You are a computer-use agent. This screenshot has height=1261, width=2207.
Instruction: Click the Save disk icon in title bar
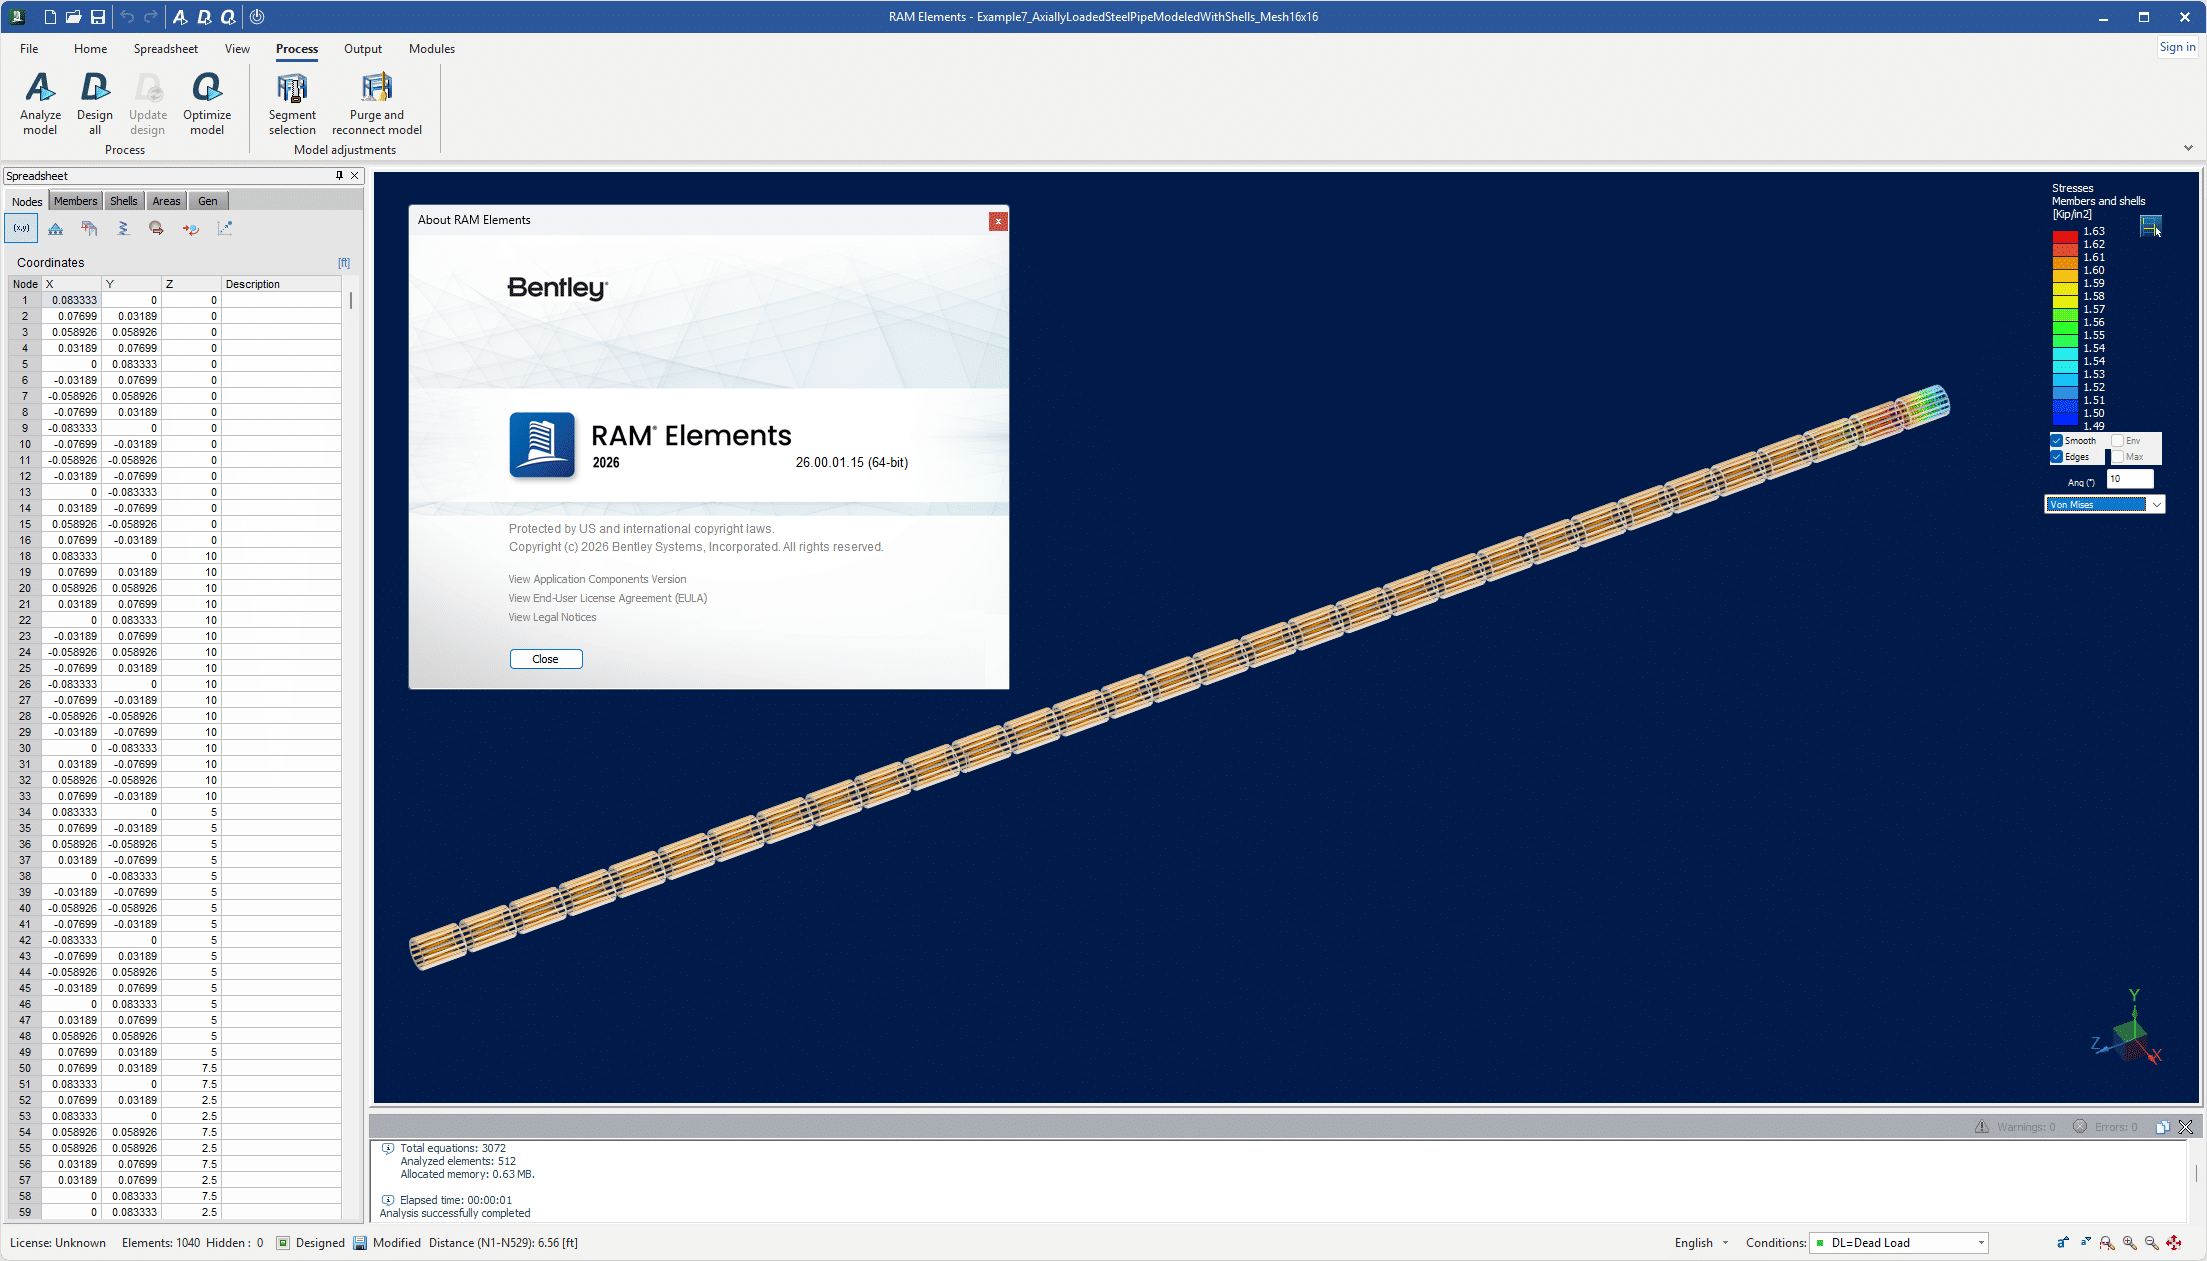(x=98, y=17)
